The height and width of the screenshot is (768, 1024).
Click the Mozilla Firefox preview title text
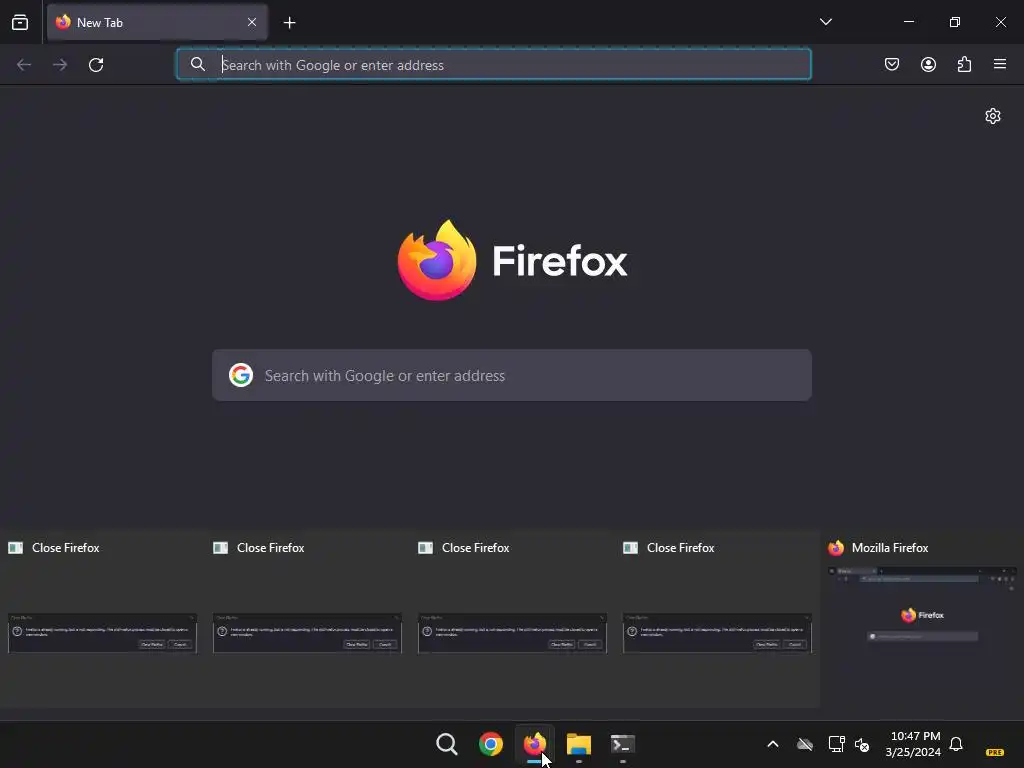pyautogui.click(x=890, y=548)
